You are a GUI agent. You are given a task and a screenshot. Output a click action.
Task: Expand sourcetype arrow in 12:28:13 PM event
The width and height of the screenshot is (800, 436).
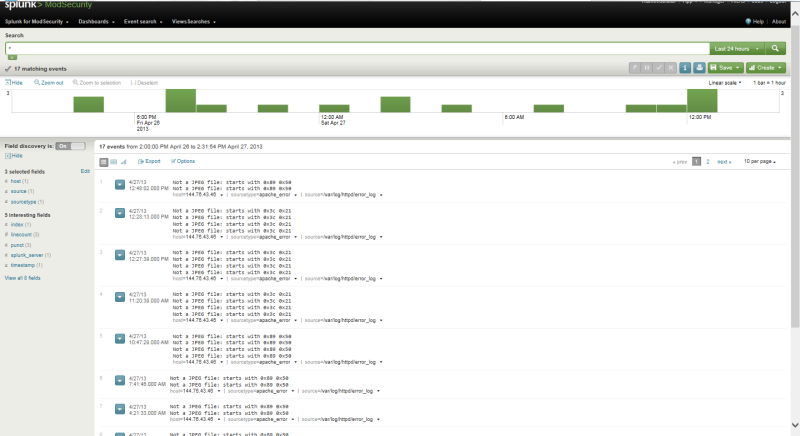pos(295,237)
